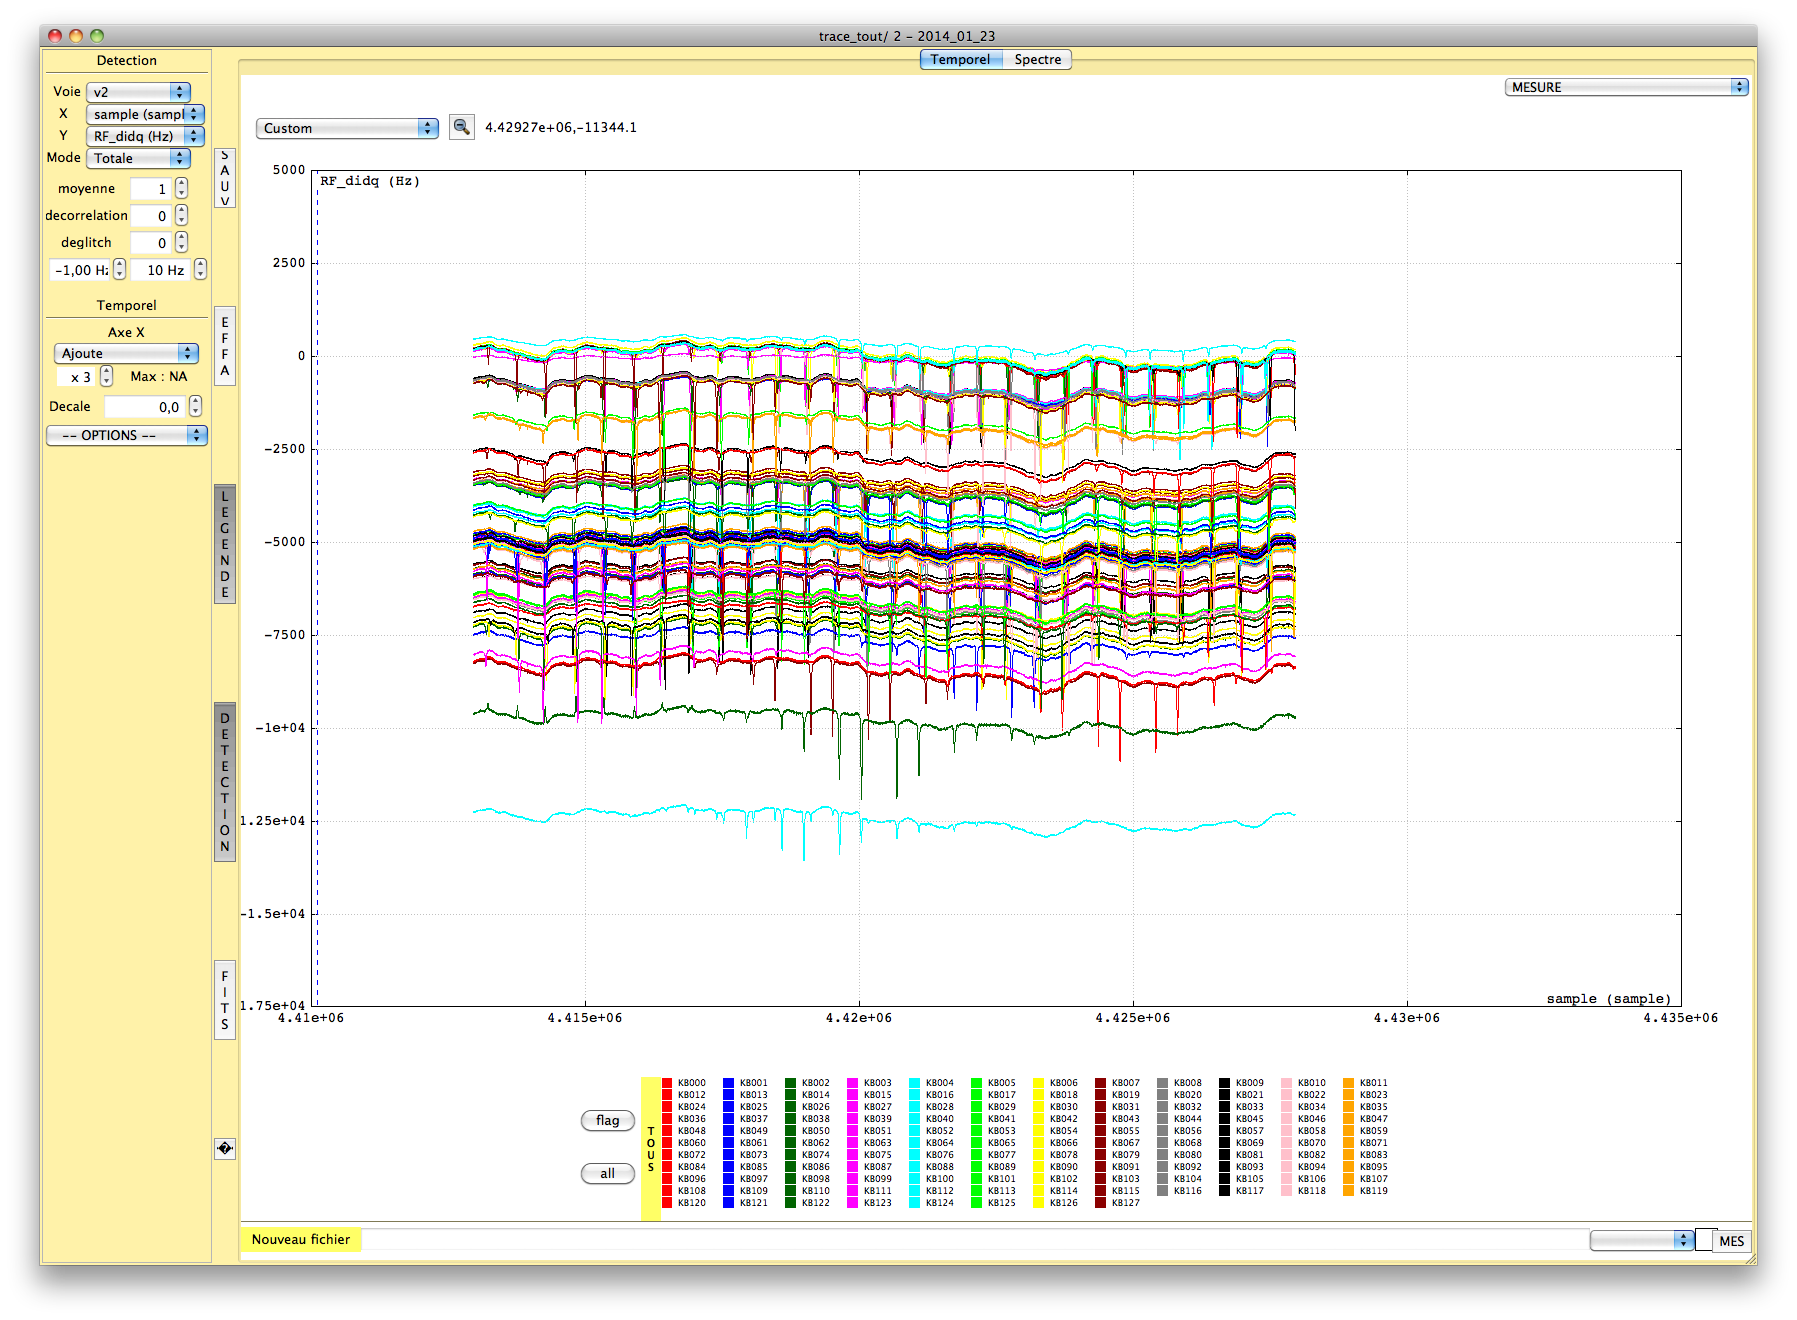Toggle the vertical DETECTION panel button
The height and width of the screenshot is (1320, 1797).
click(x=225, y=782)
